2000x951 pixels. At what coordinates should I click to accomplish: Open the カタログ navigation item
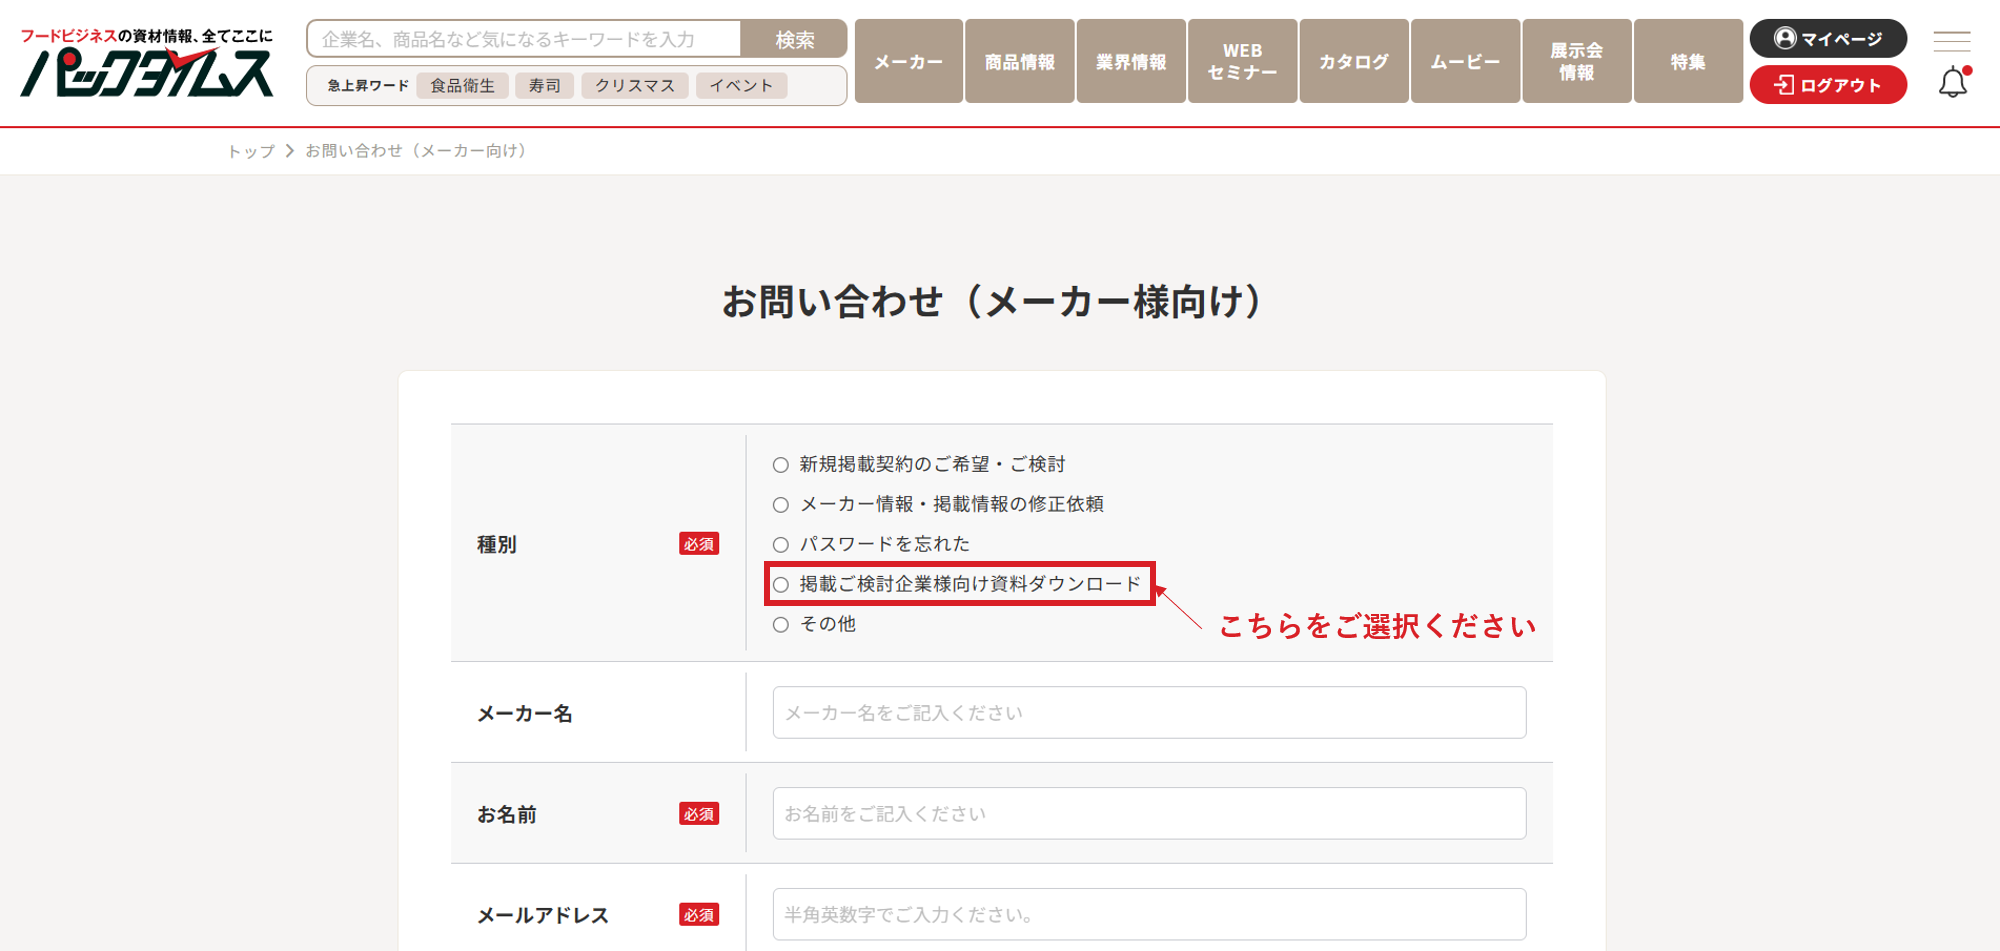pos(1353,62)
